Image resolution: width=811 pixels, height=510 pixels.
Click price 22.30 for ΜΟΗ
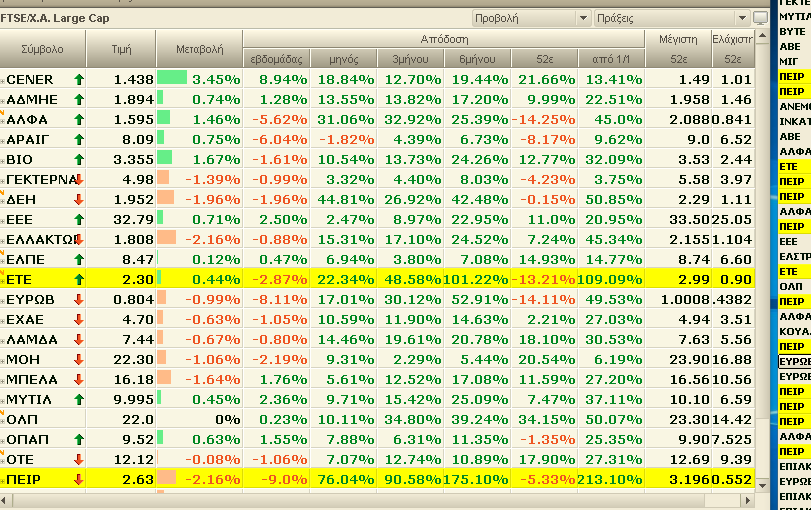coord(133,359)
